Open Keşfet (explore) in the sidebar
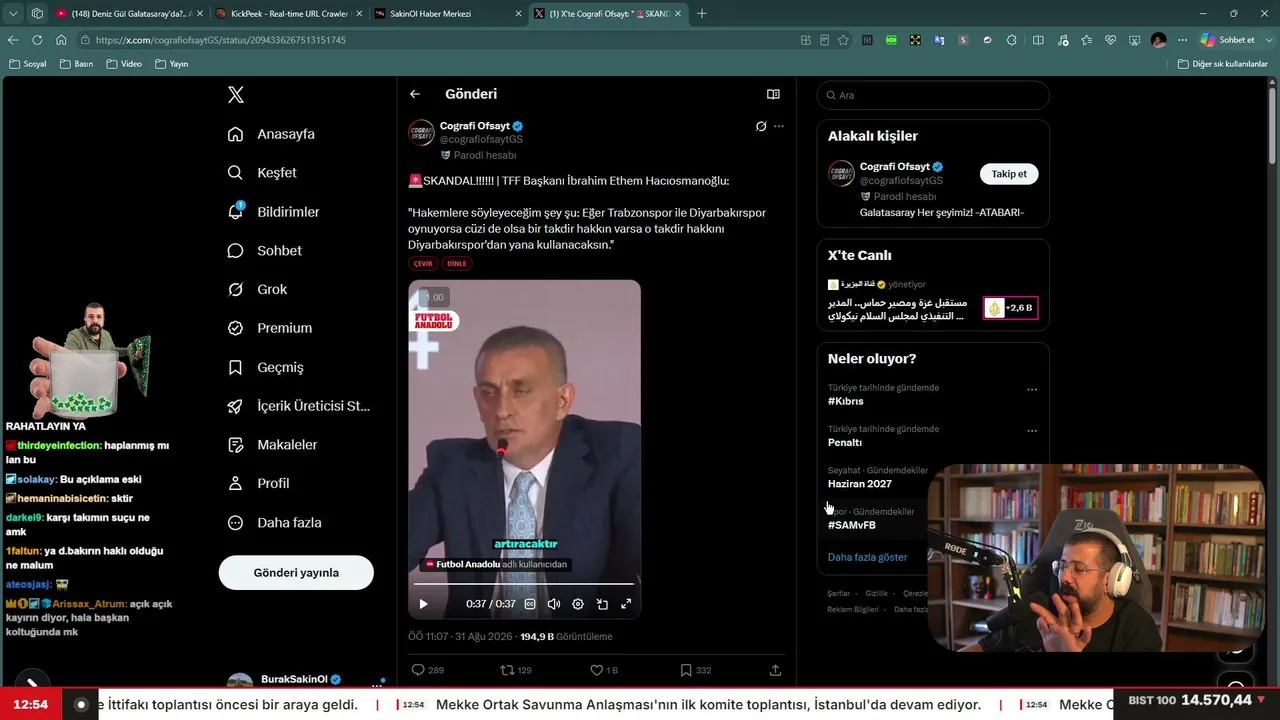1280x720 pixels. [x=262, y=173]
